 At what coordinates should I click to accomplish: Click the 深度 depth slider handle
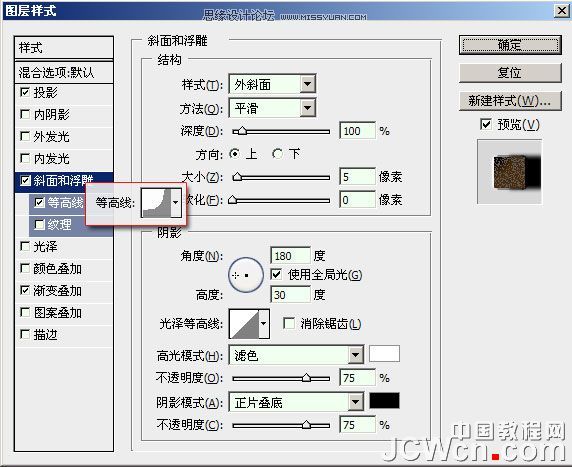(241, 131)
